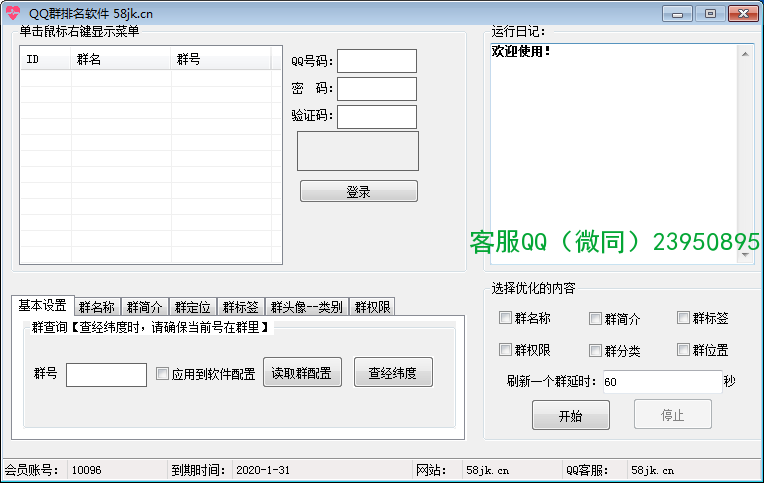Click the 欢迎使用! log text
This screenshot has width=764, height=483.
pos(521,51)
